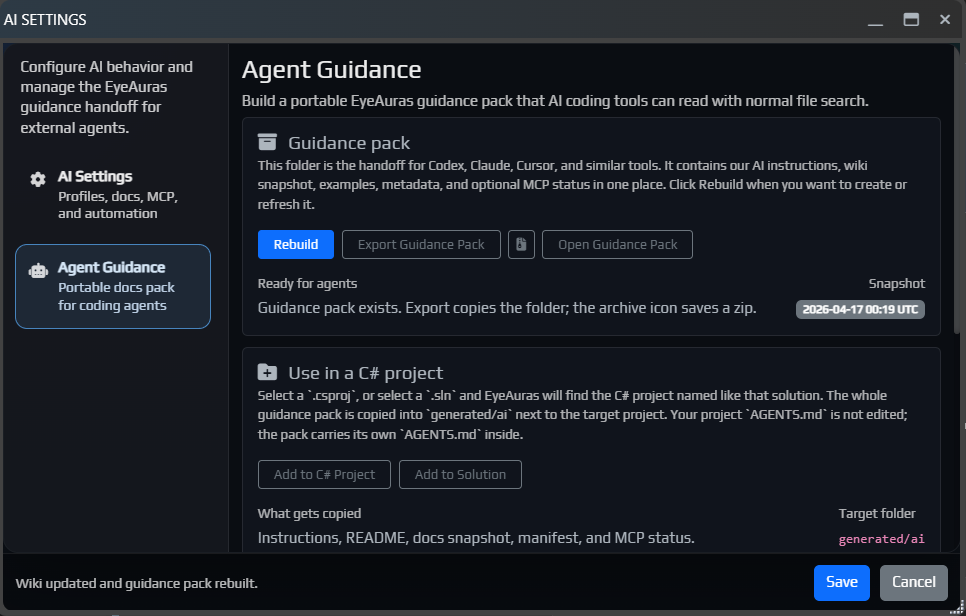Click the robot icon next to Agent Guidance
966x616 pixels.
(37, 268)
